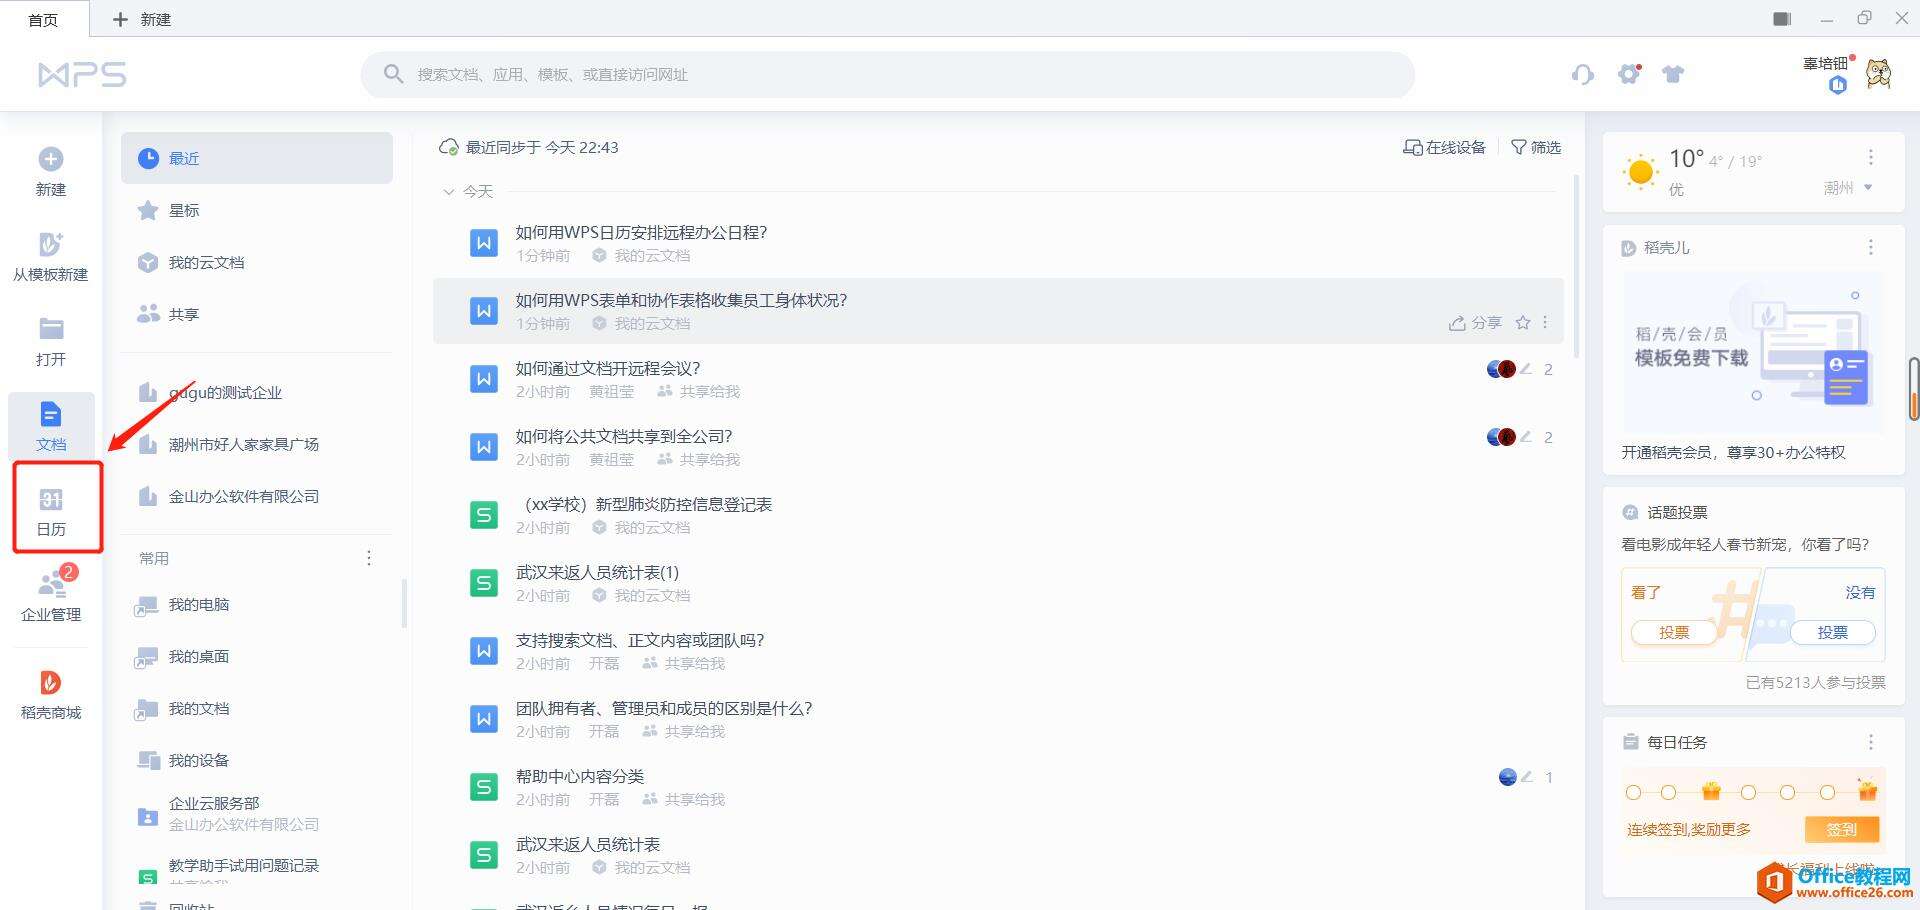Click the 签到 sign-in button
The width and height of the screenshot is (1920, 910).
(1841, 829)
